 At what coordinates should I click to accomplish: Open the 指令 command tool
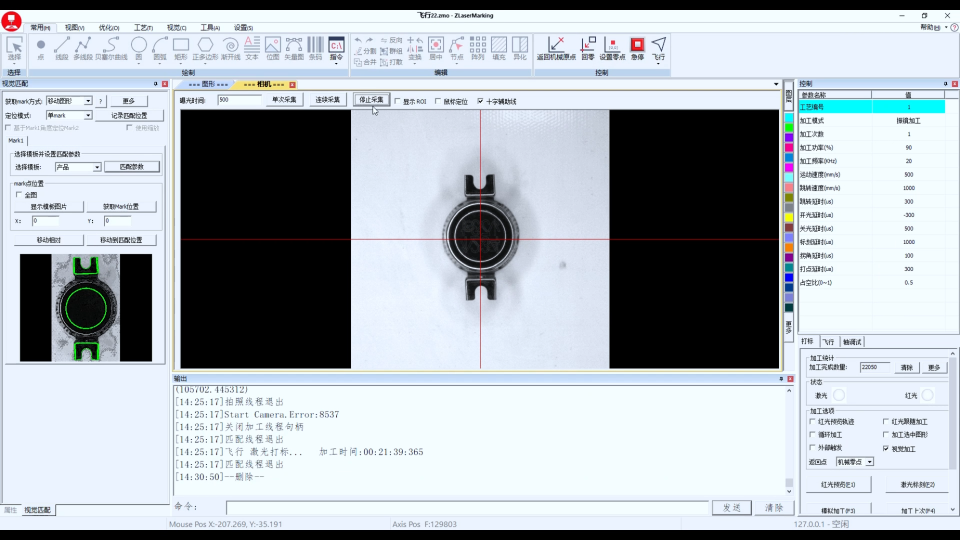point(336,49)
